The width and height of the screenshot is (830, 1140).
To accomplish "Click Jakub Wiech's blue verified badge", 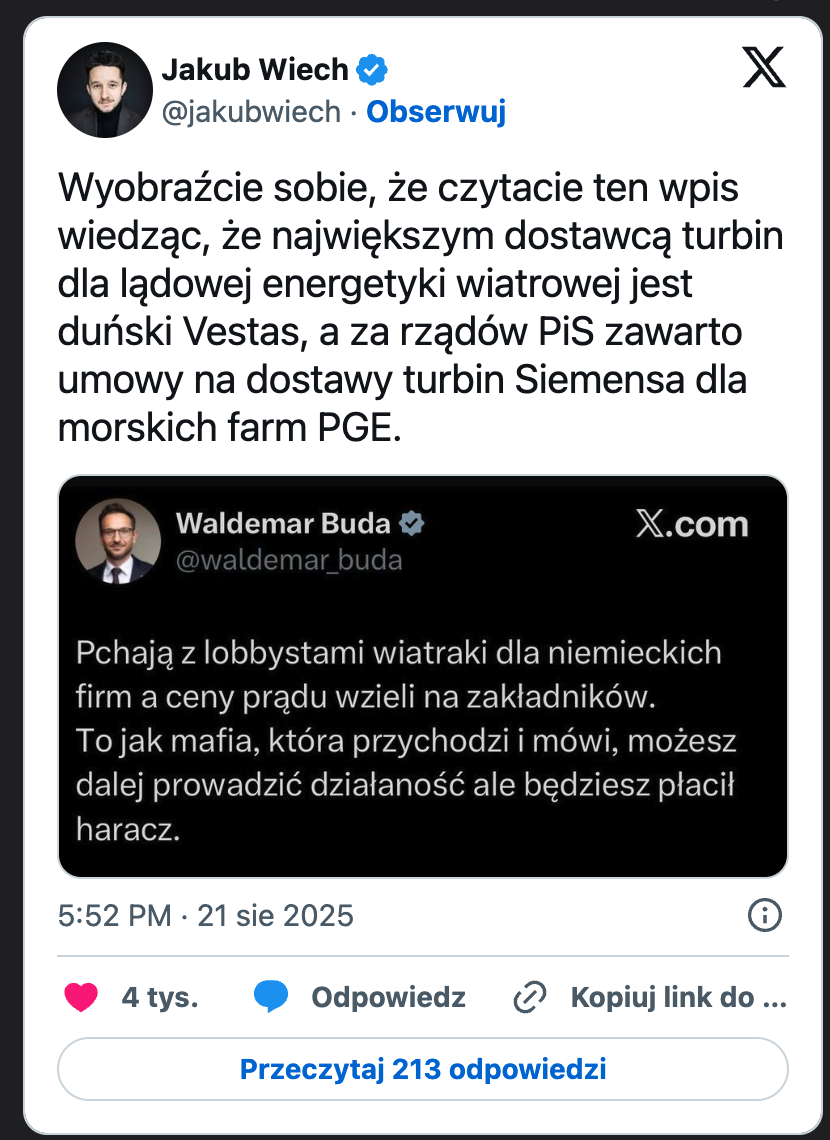I will (x=373, y=70).
